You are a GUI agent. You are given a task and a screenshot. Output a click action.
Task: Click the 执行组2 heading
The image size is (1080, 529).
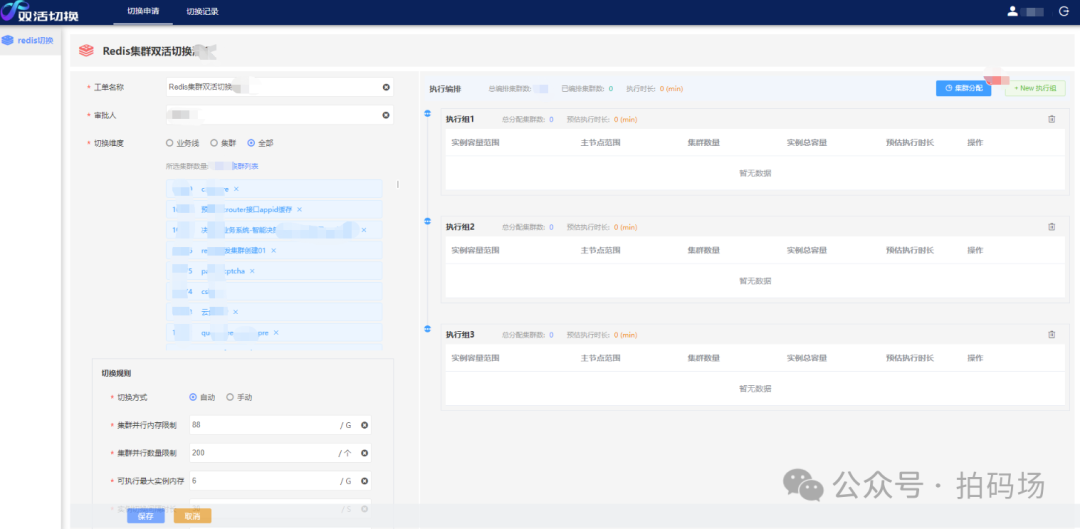point(460,227)
